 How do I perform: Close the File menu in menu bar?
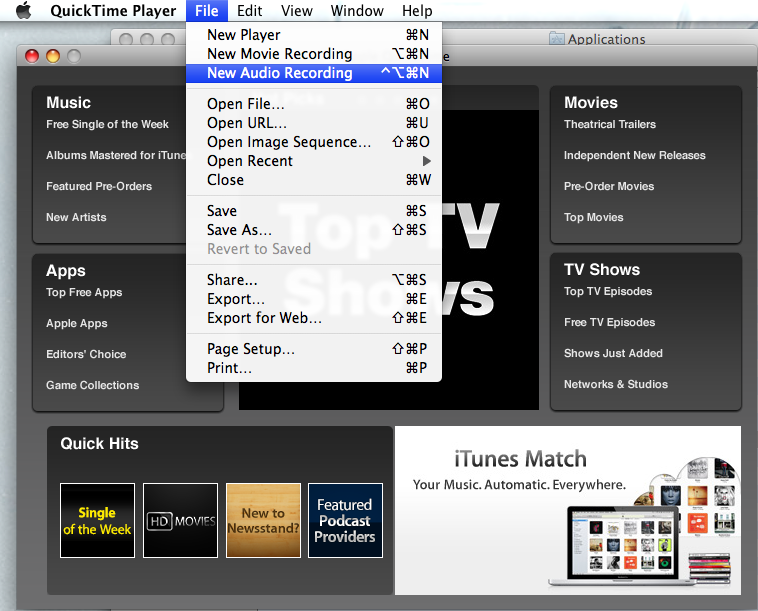(x=206, y=11)
